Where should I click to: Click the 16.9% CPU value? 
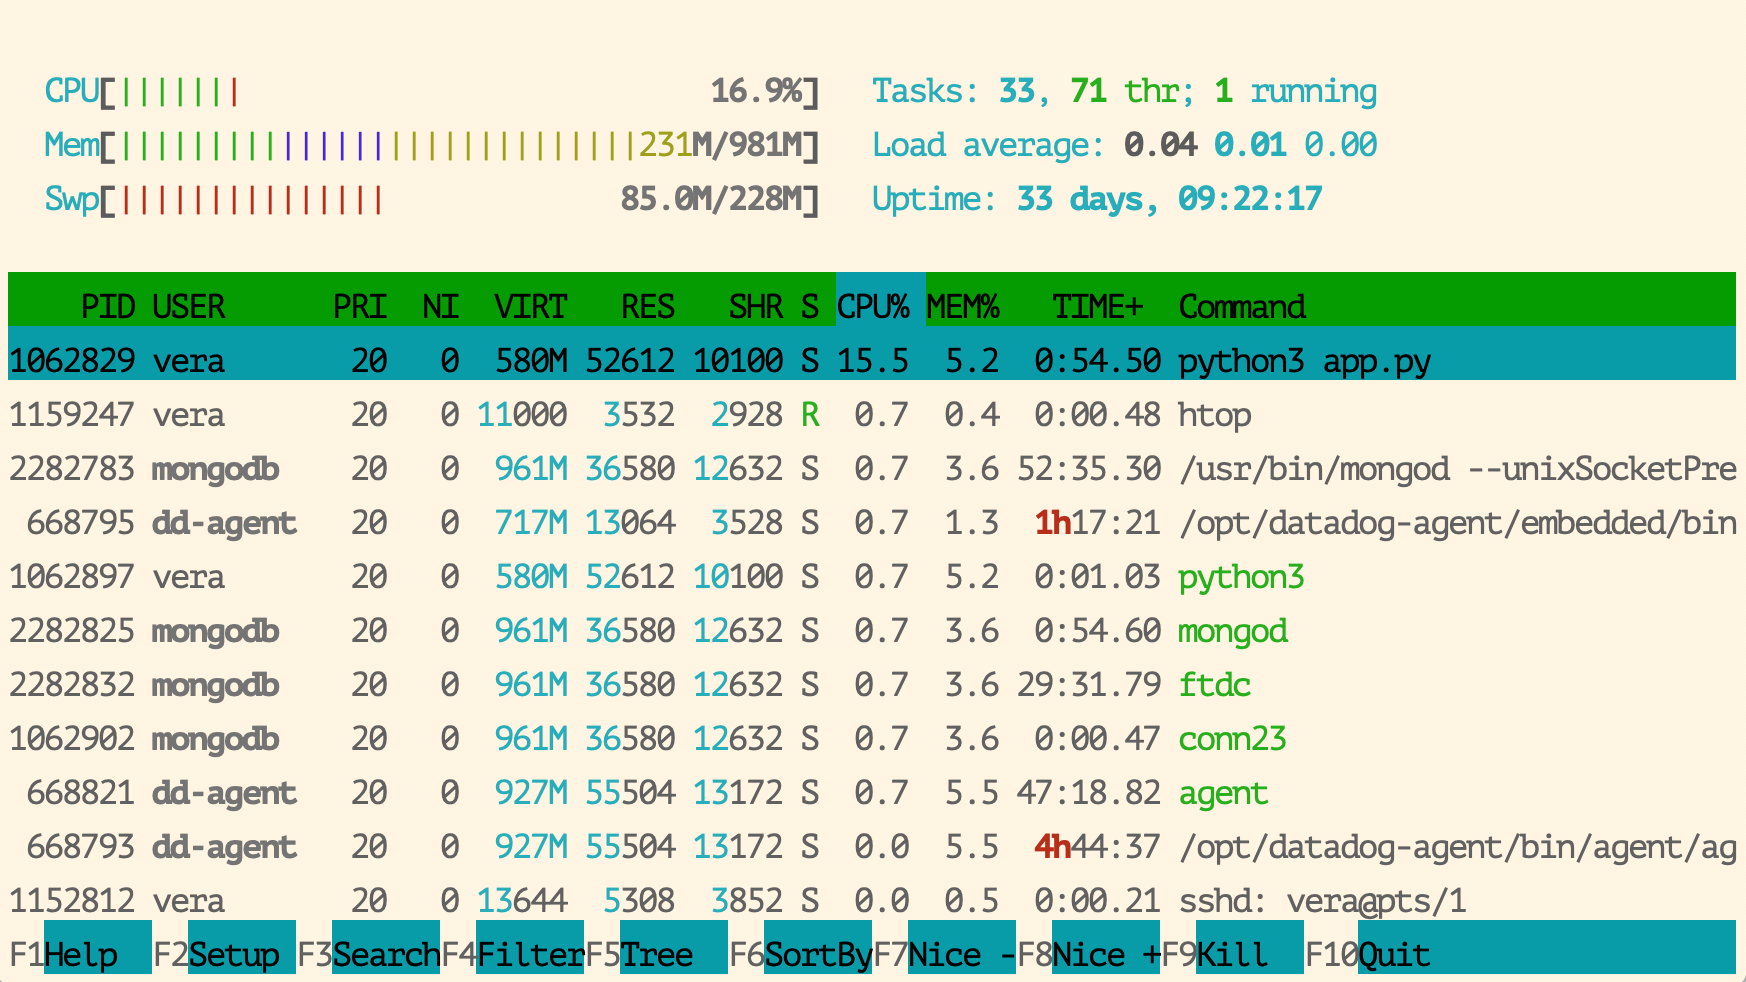[756, 92]
